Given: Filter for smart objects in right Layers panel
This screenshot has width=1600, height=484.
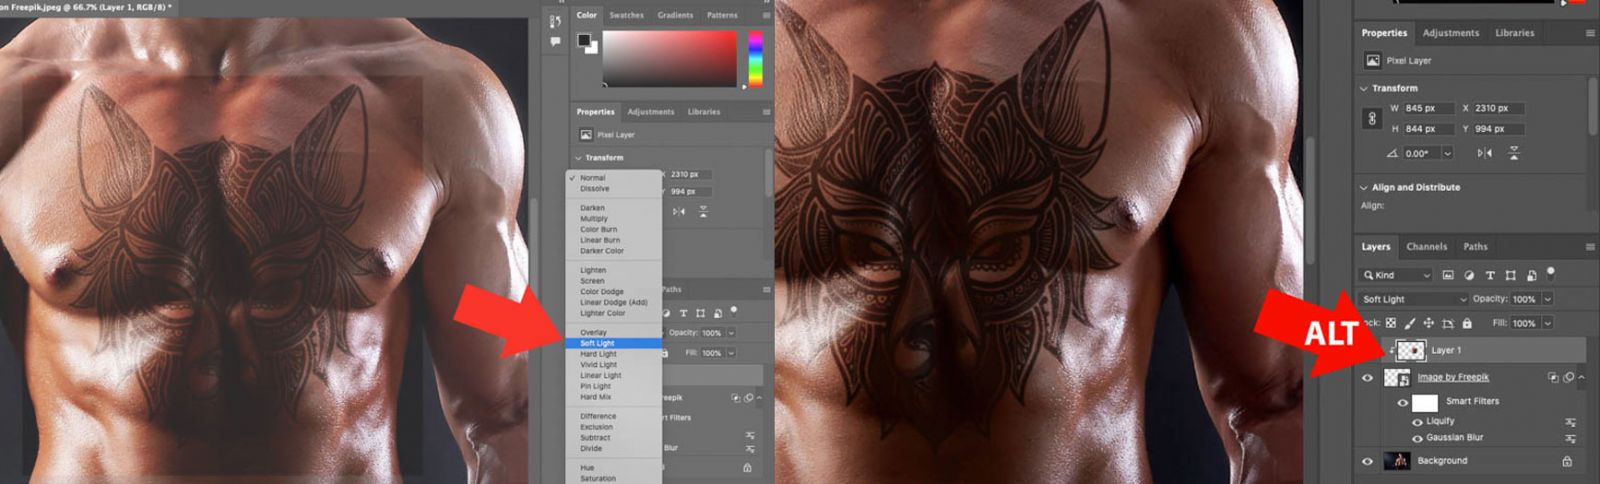Looking at the screenshot, I should pos(1531,275).
